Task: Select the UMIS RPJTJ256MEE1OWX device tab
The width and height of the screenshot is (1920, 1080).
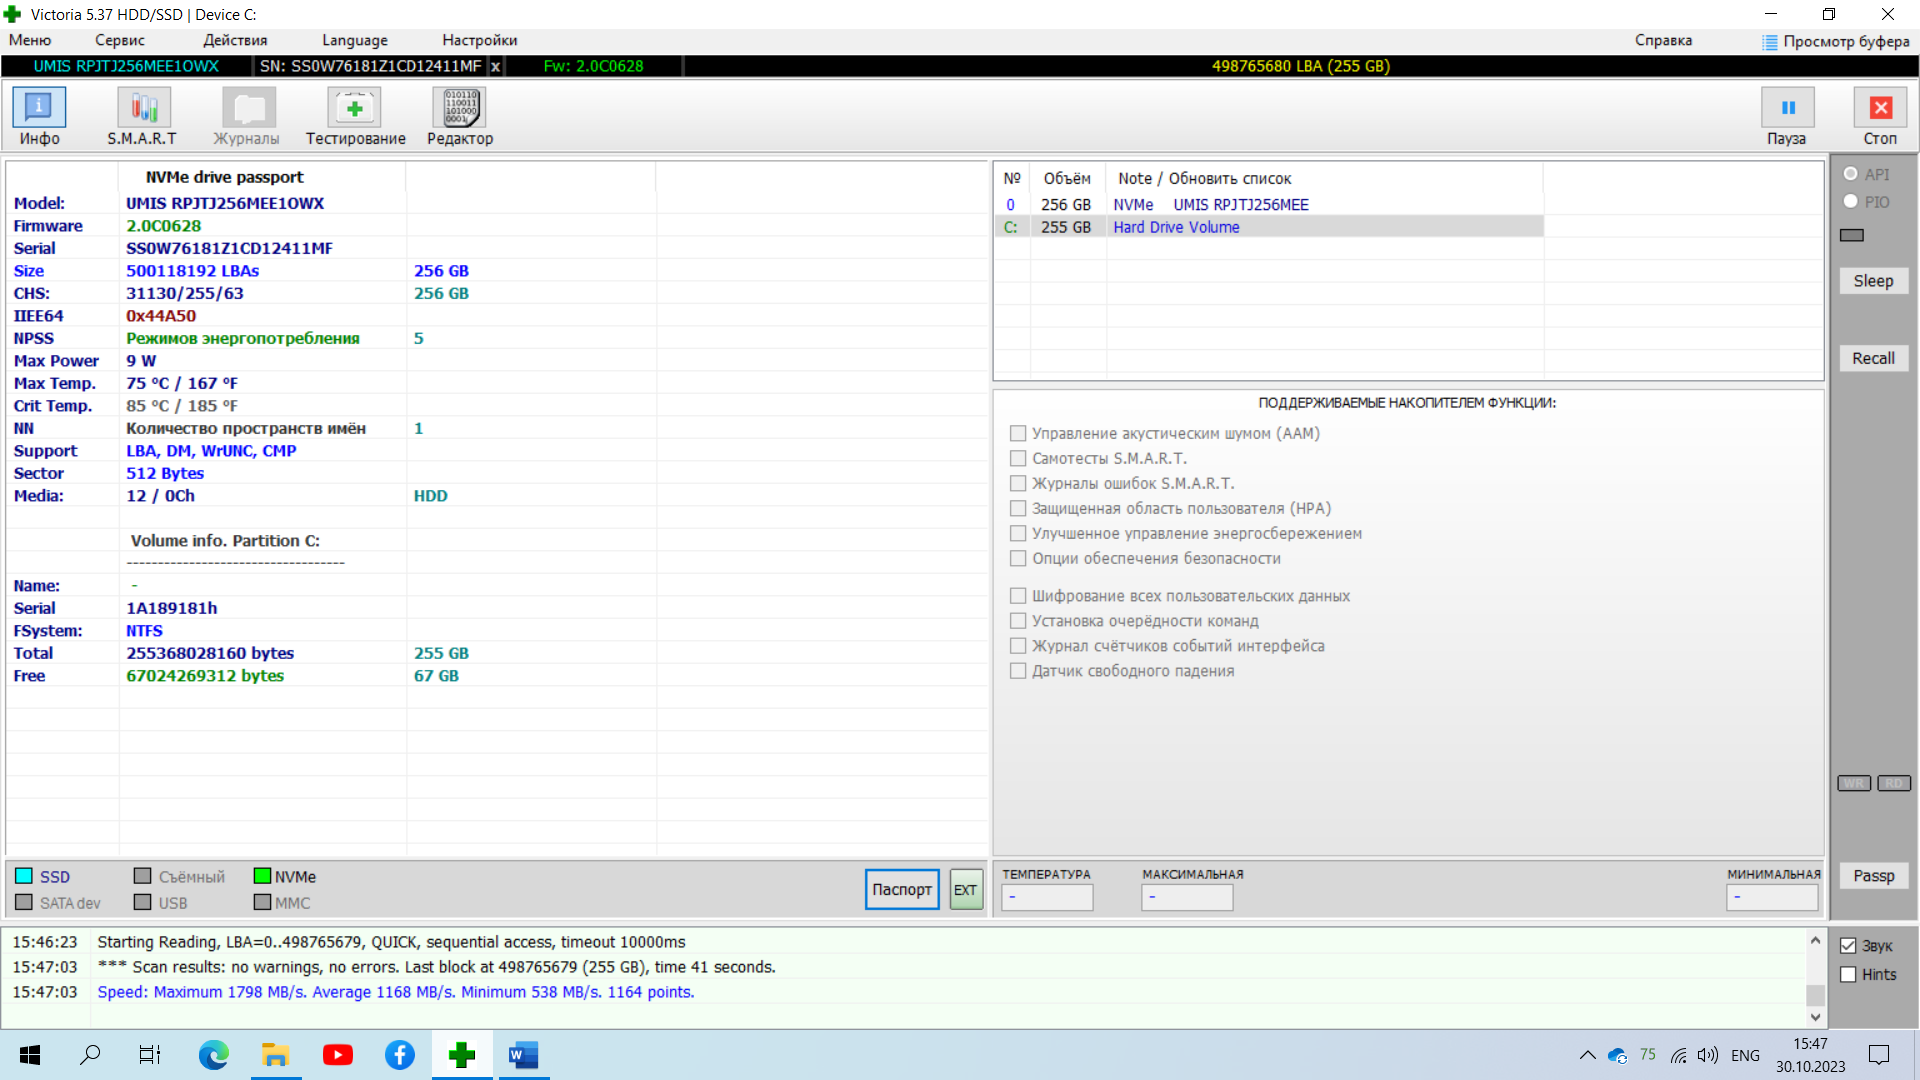Action: (126, 66)
